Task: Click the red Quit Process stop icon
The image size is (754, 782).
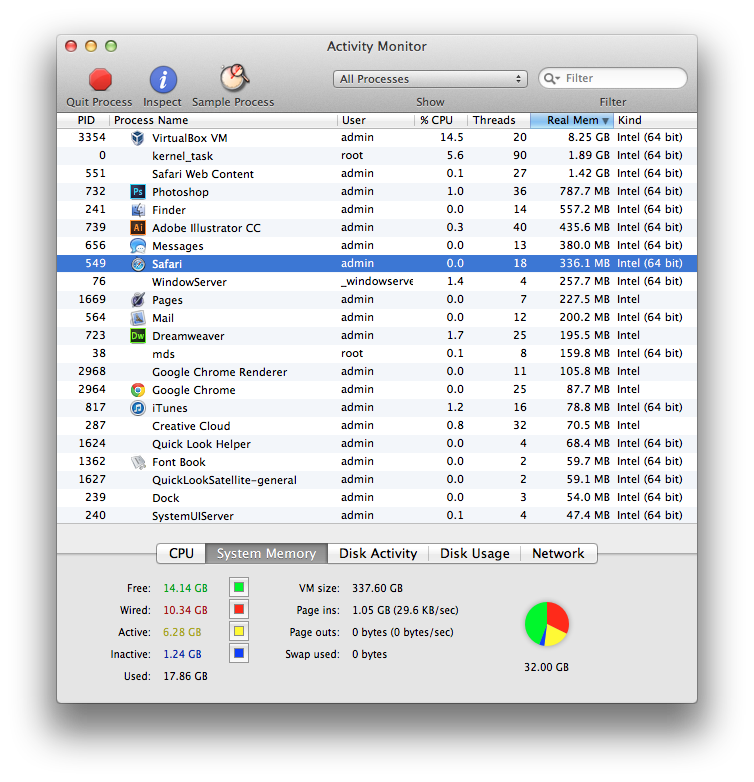Action: pyautogui.click(x=100, y=80)
